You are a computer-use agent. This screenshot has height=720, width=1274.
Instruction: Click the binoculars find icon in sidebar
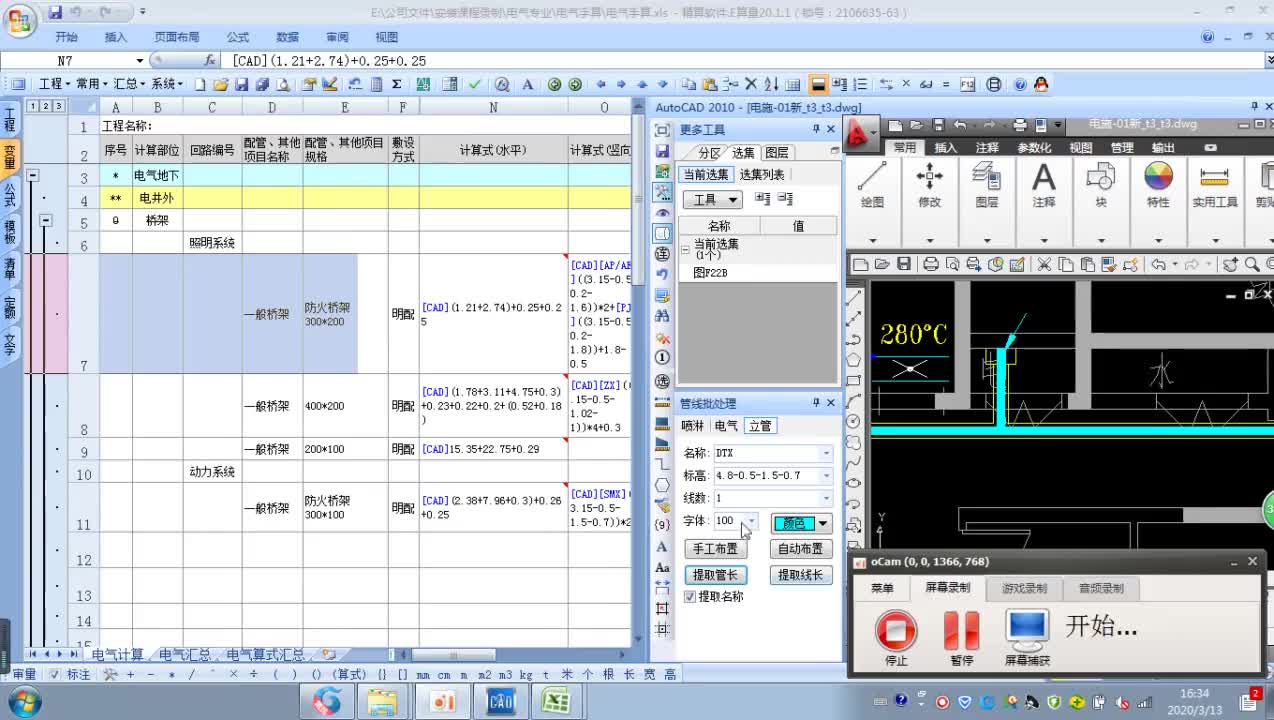point(662,316)
